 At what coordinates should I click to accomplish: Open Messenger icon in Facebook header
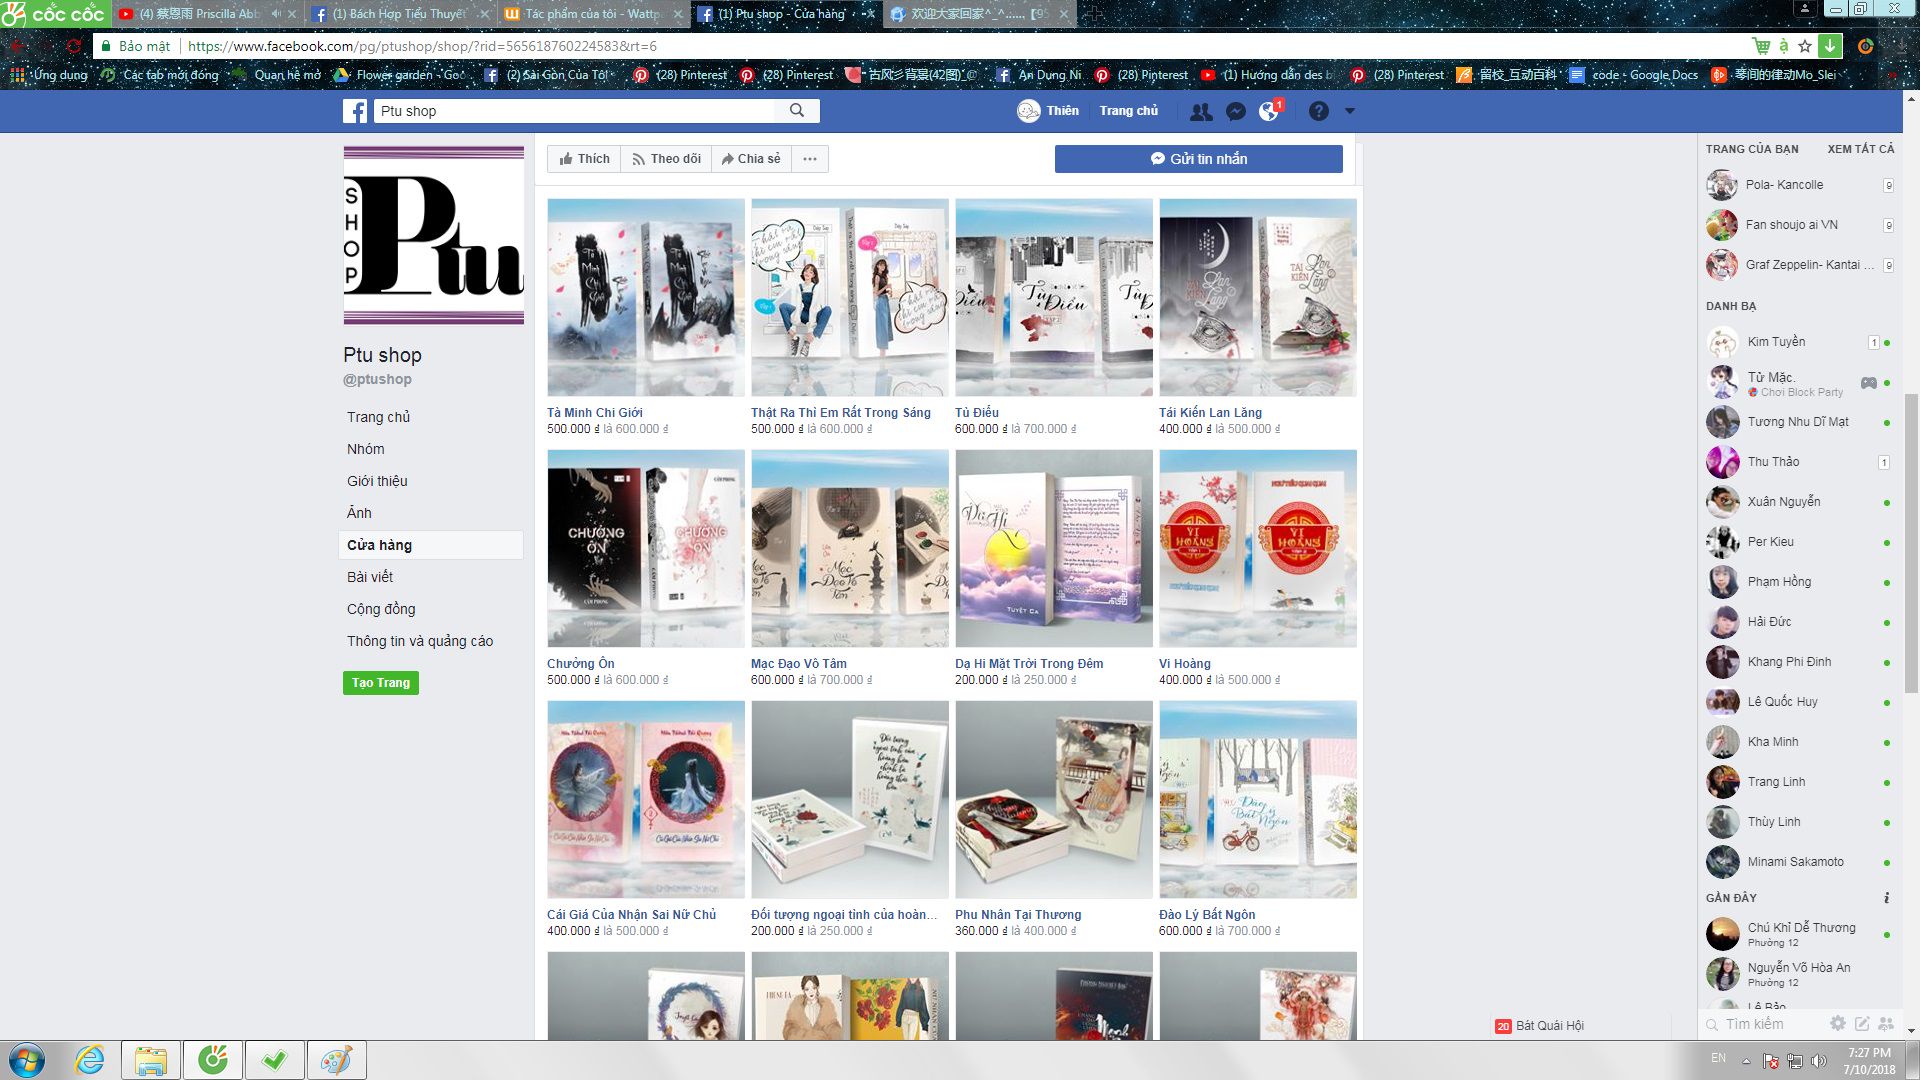pyautogui.click(x=1236, y=111)
